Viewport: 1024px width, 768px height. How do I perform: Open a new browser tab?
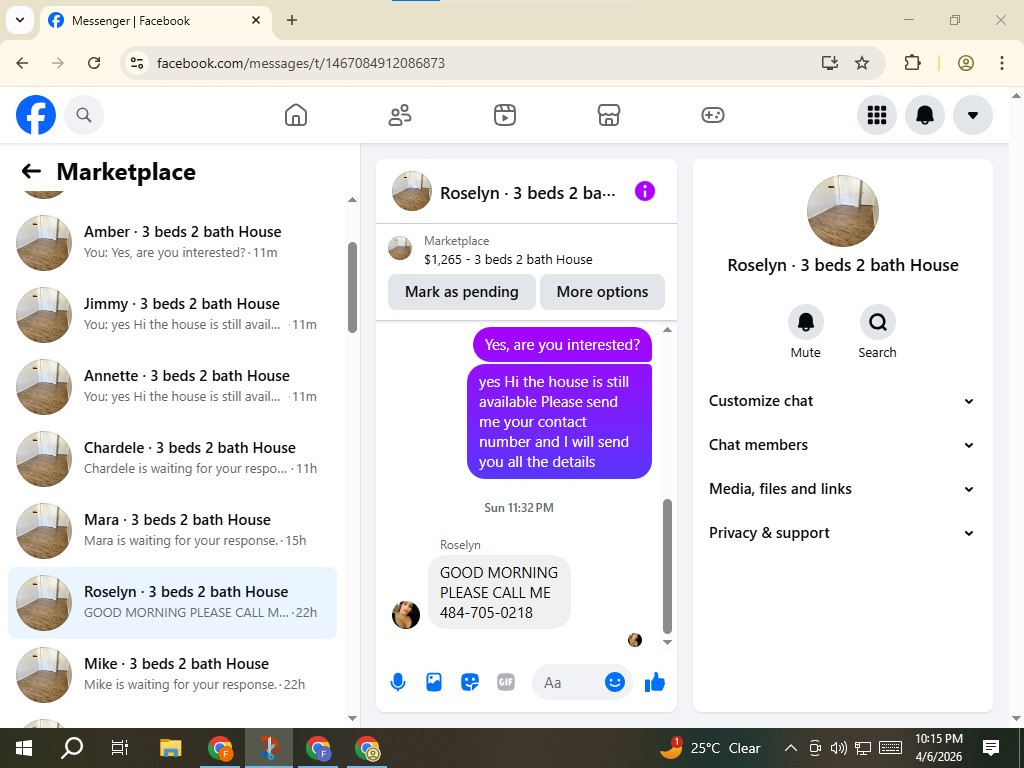point(292,20)
